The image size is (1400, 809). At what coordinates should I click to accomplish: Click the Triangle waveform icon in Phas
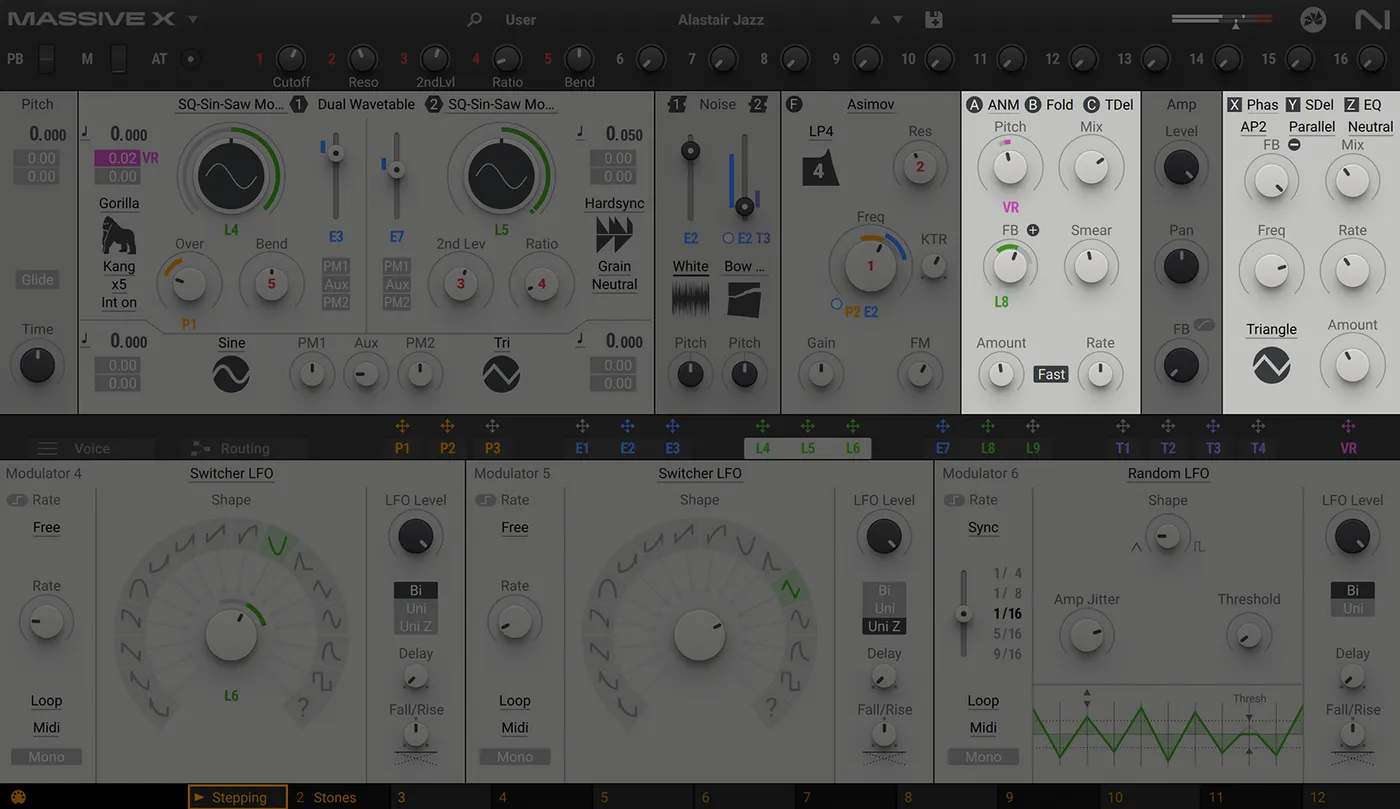(1271, 366)
